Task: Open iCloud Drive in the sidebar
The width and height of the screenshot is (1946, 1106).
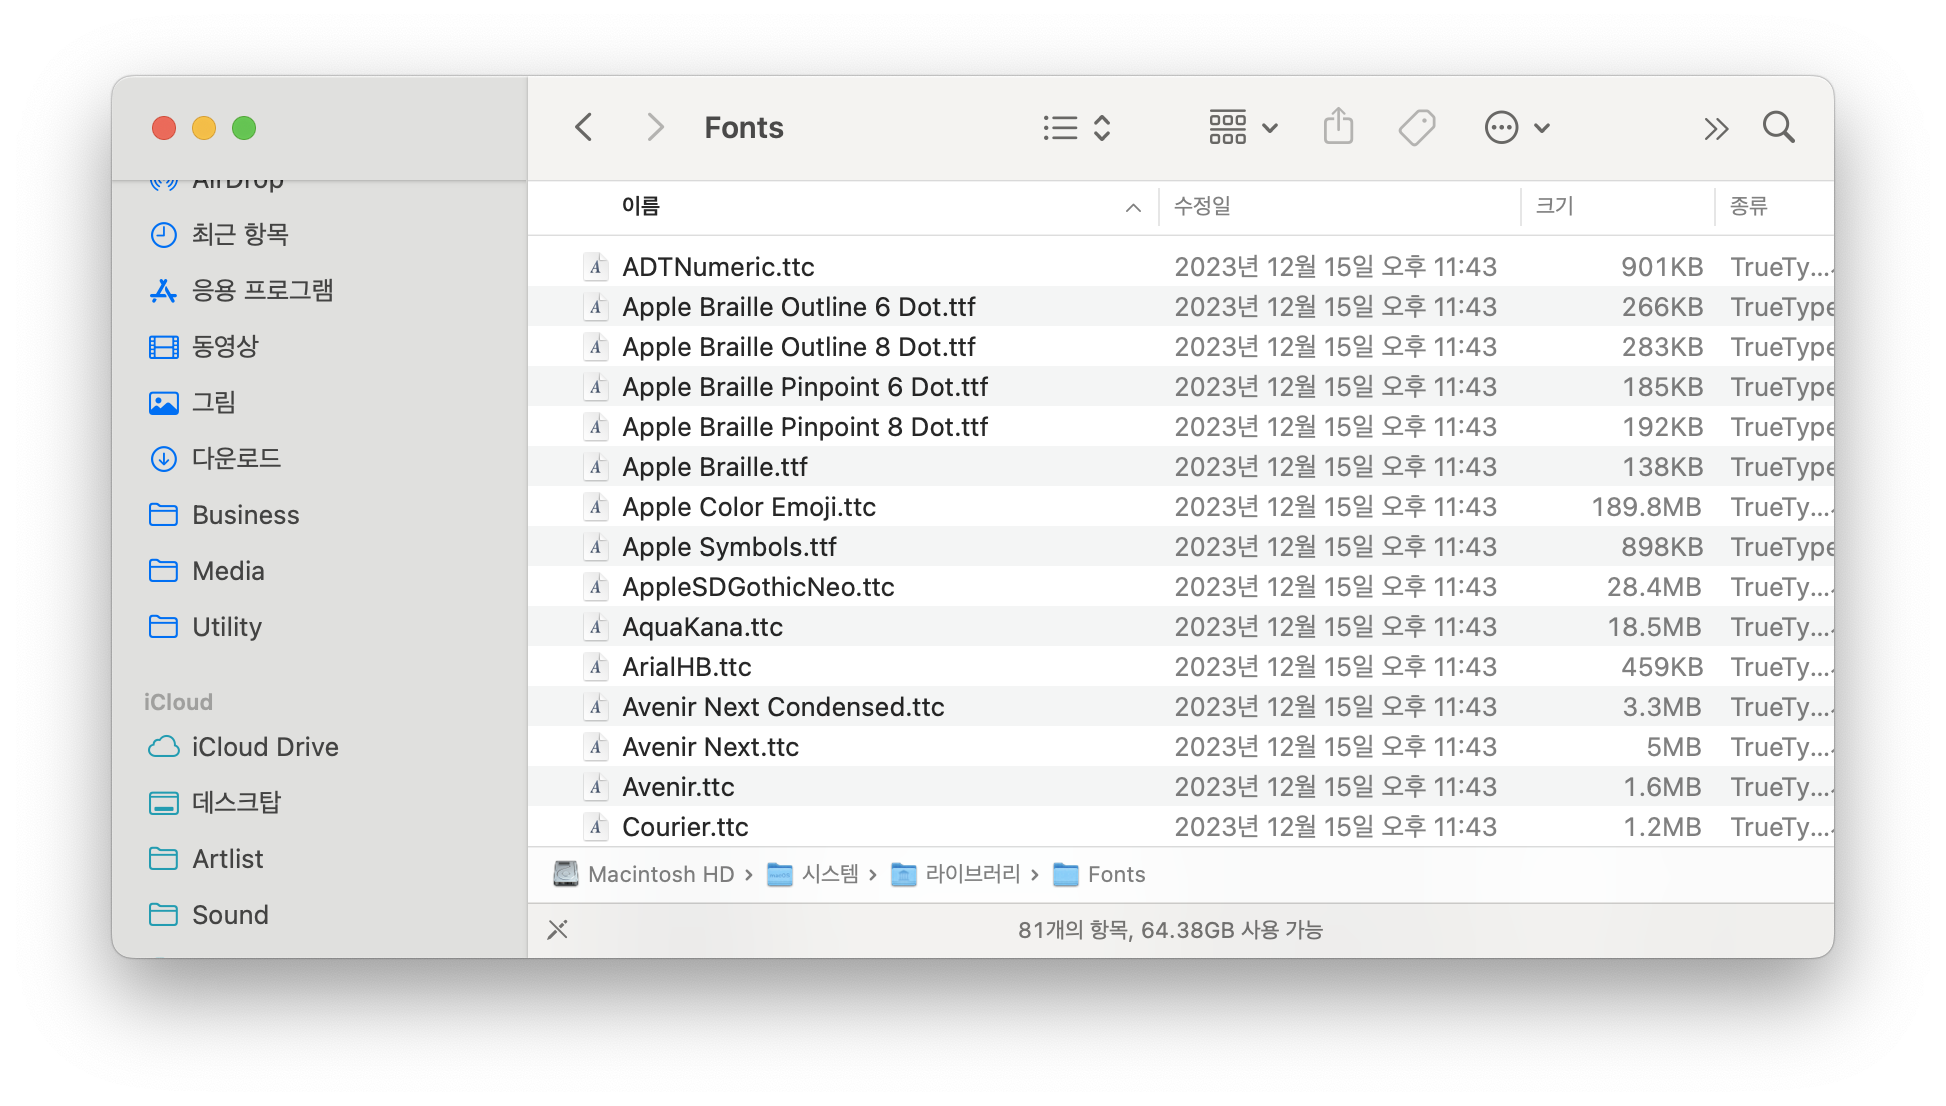Action: [x=264, y=747]
